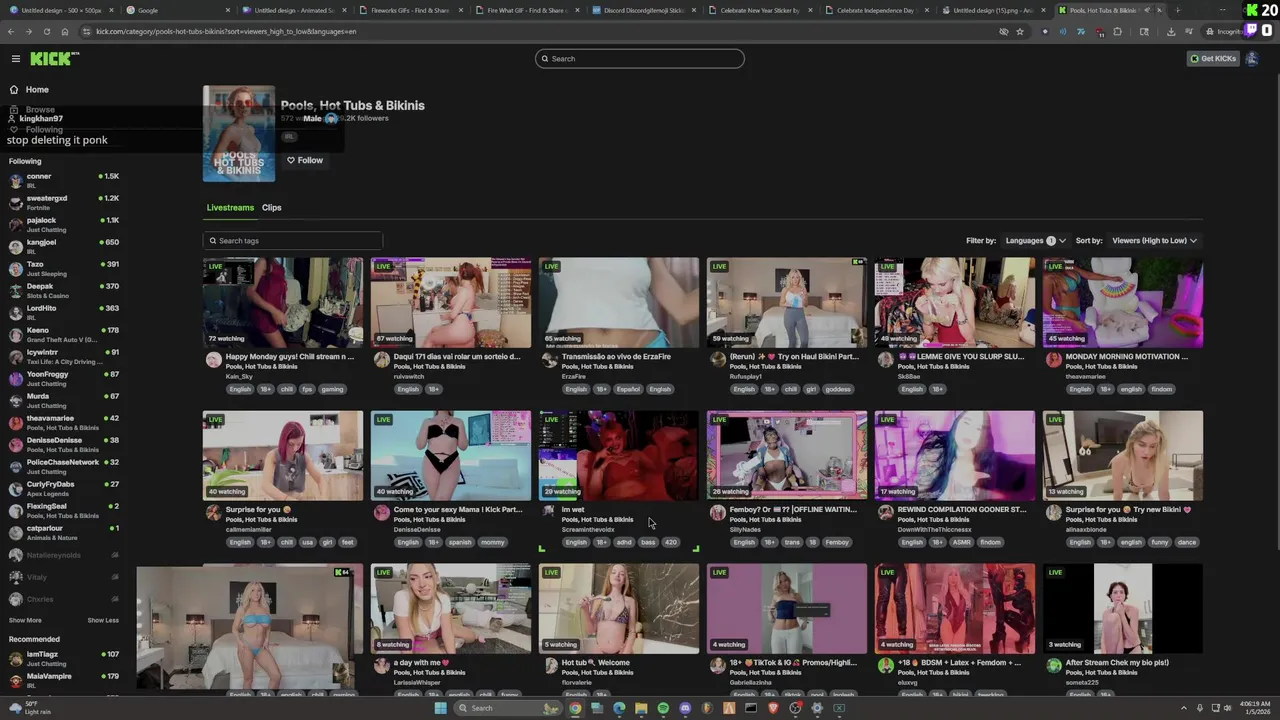
Task: Open 'After Stream Chek my bio' thumbnail
Action: click(x=1123, y=608)
